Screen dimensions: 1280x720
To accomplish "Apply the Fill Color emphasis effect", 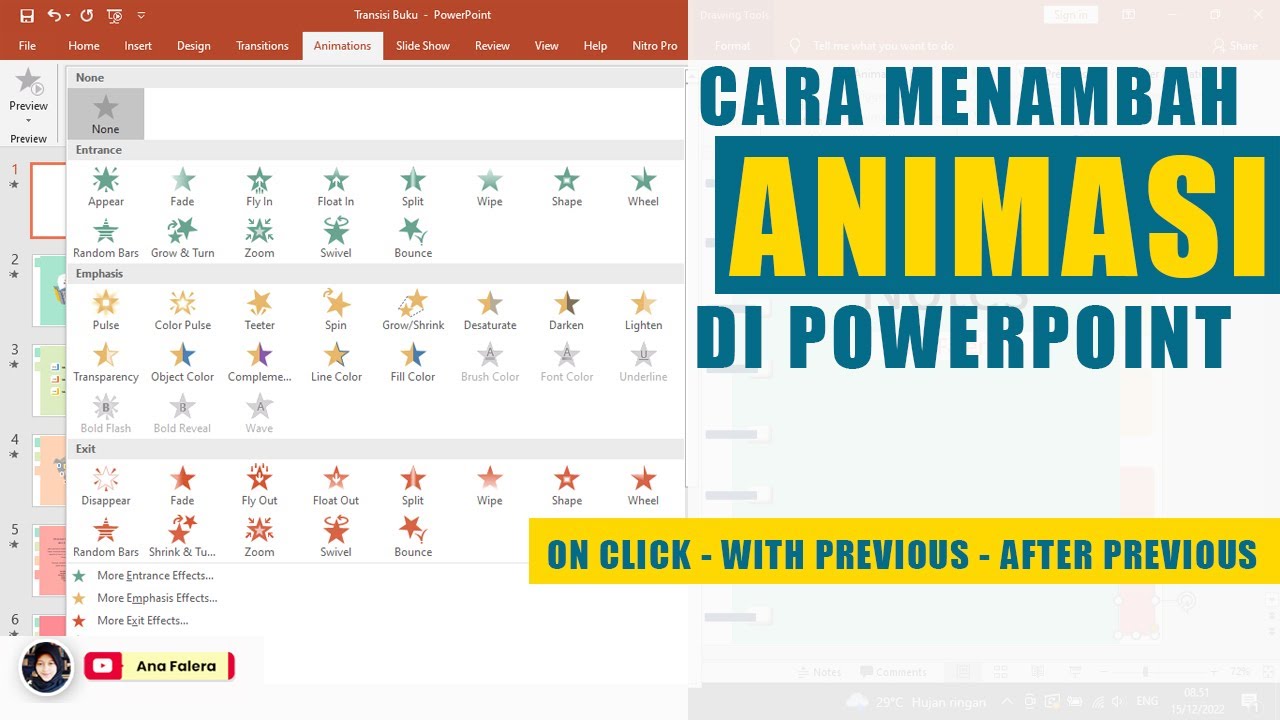I will [x=413, y=363].
